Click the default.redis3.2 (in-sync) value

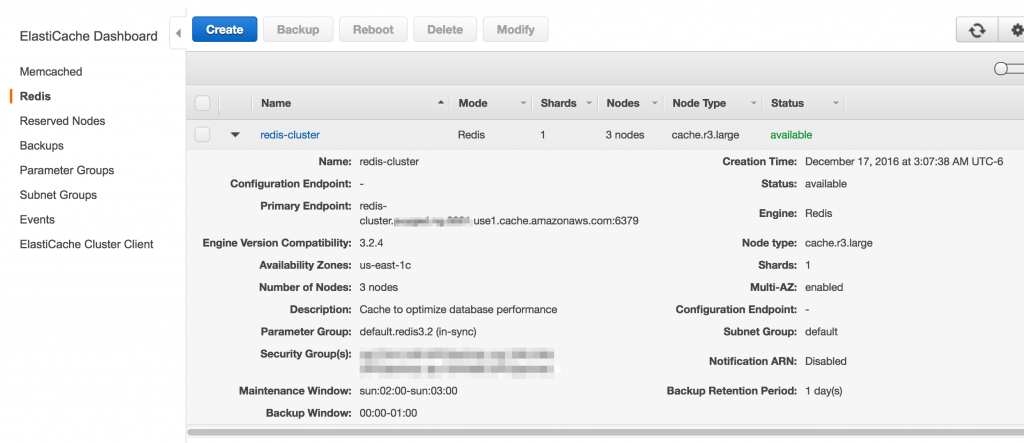tap(418, 332)
